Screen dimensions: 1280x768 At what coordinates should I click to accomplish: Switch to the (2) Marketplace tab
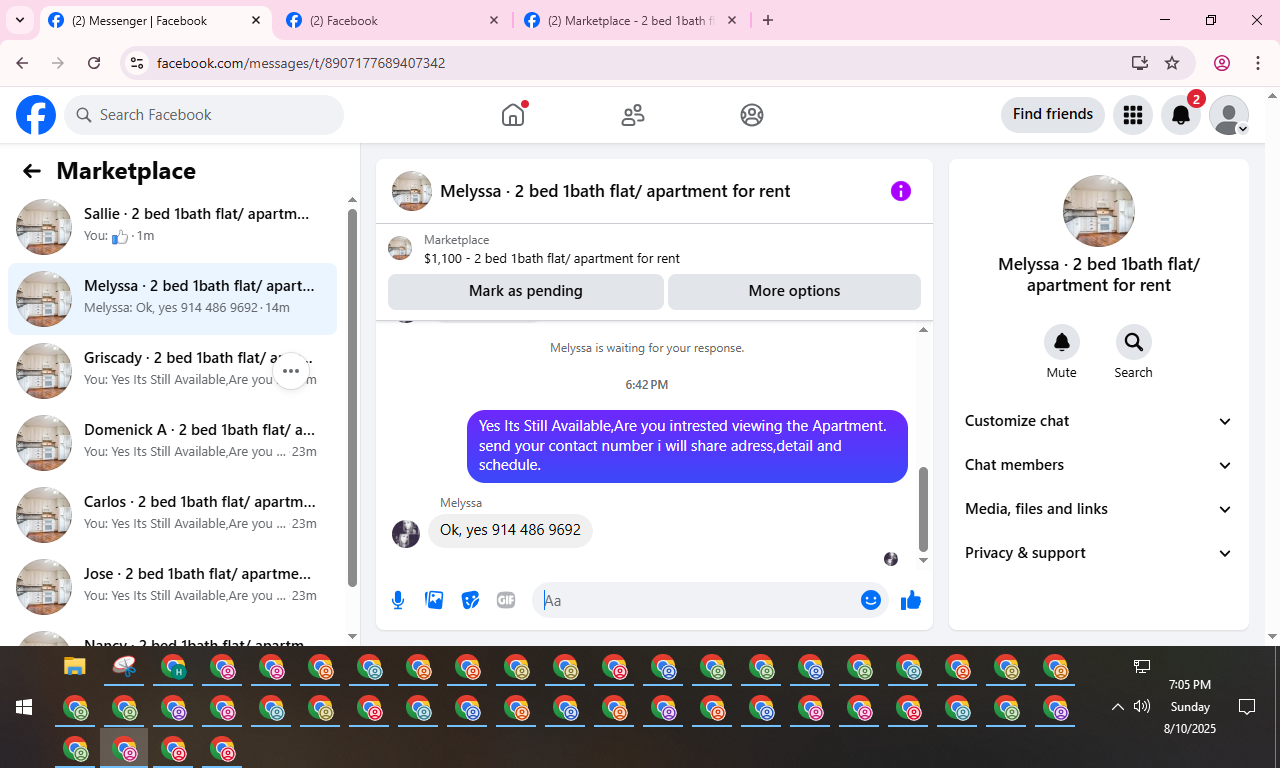[631, 20]
